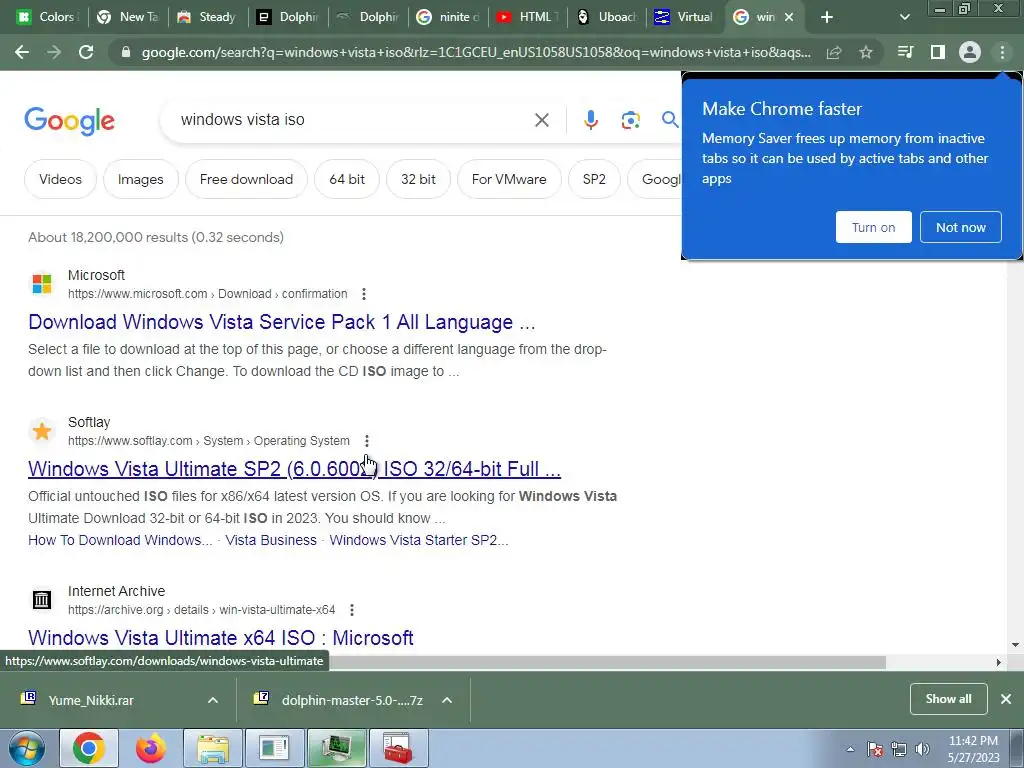Image resolution: width=1024 pixels, height=768 pixels.
Task: Open the Chrome profile avatar
Action: pyautogui.click(x=970, y=52)
